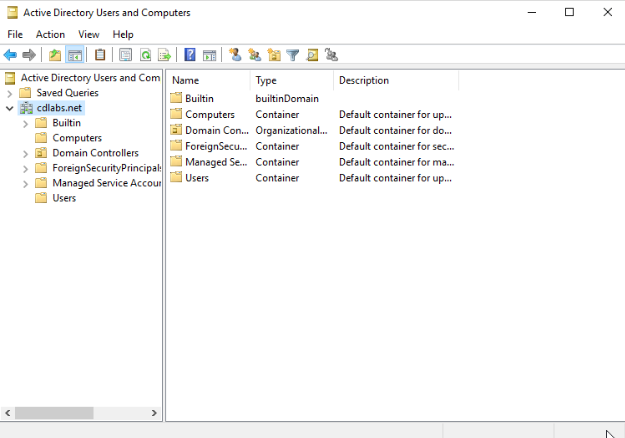Toggle Show/Hide Action Pane icon
This screenshot has height=438, width=625.
click(209, 55)
